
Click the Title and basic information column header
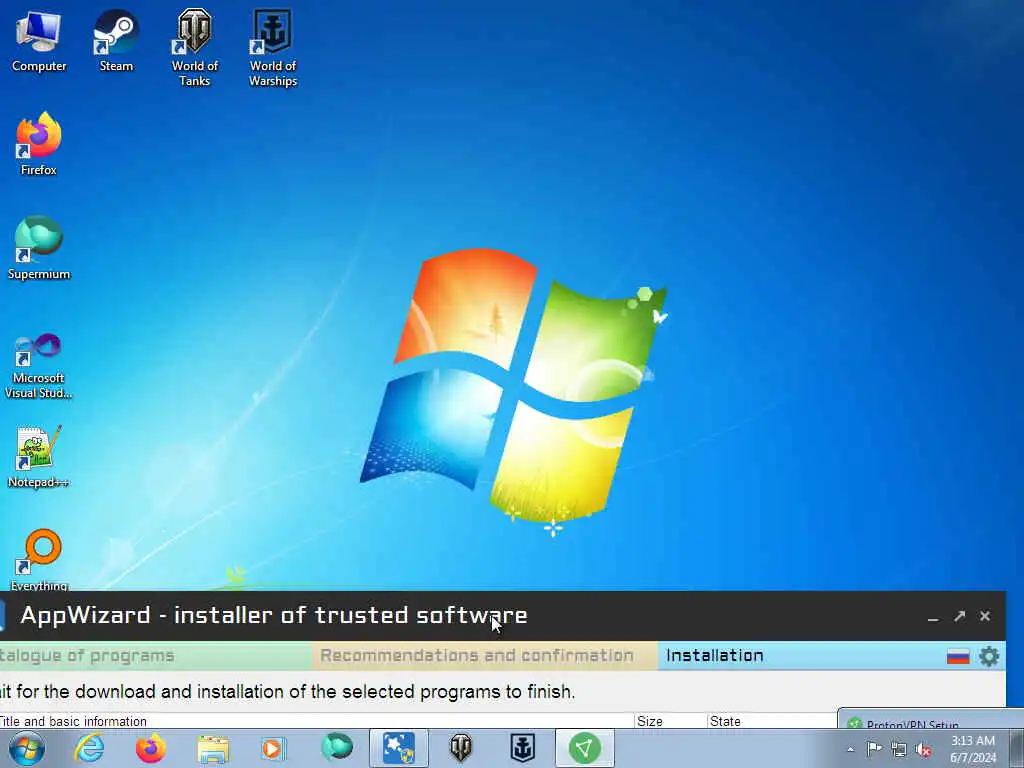tap(316, 721)
